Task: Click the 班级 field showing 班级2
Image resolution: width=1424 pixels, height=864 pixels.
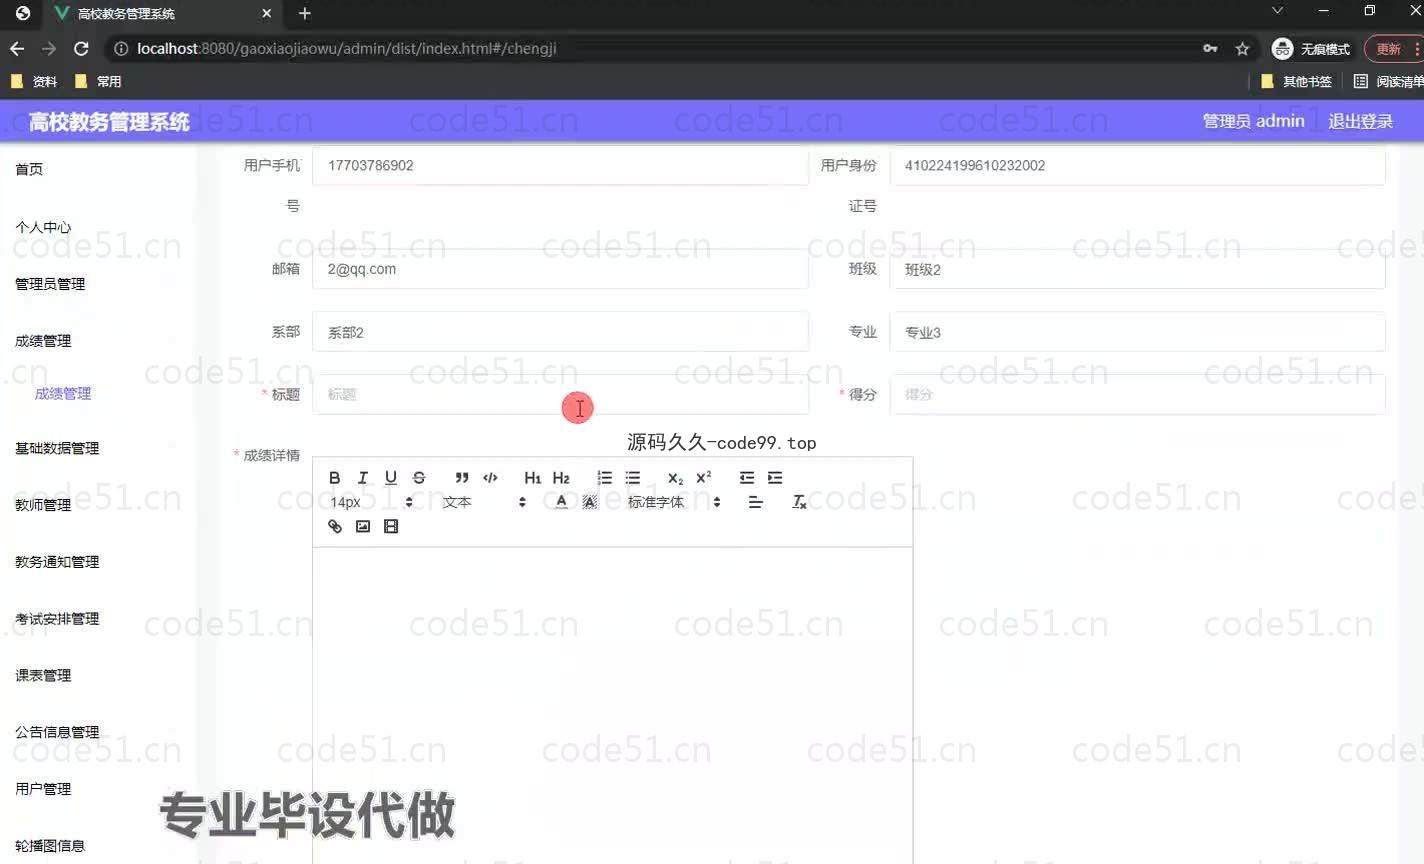Action: [1137, 269]
